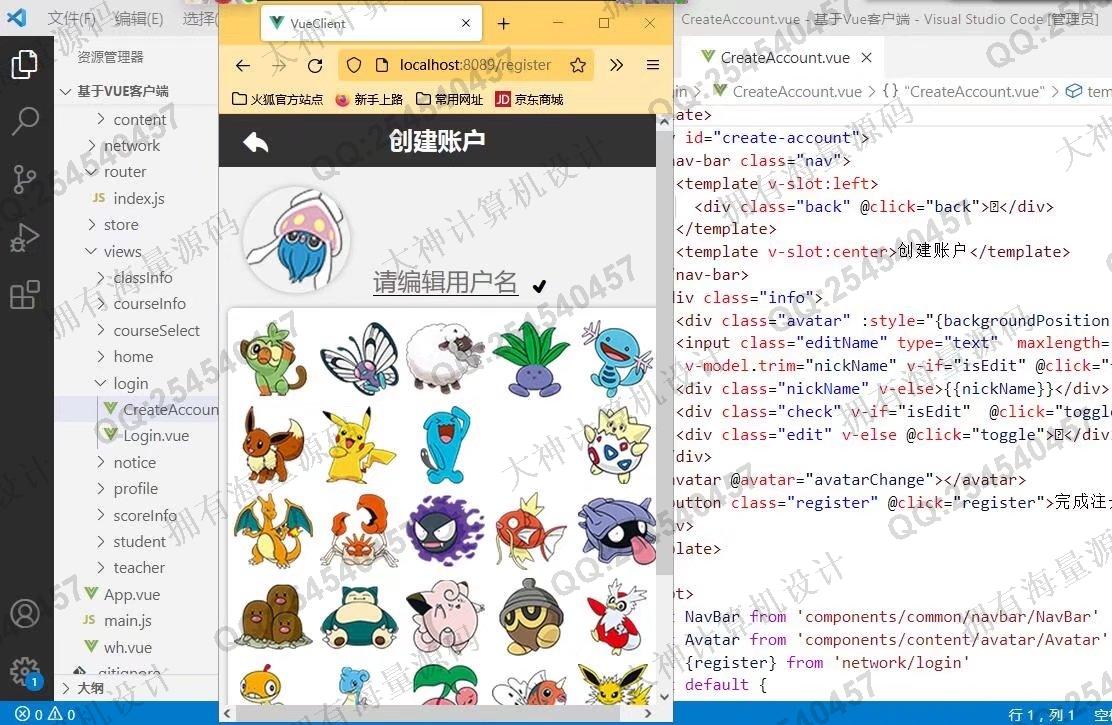Click the shield tracking protection icon

354,65
